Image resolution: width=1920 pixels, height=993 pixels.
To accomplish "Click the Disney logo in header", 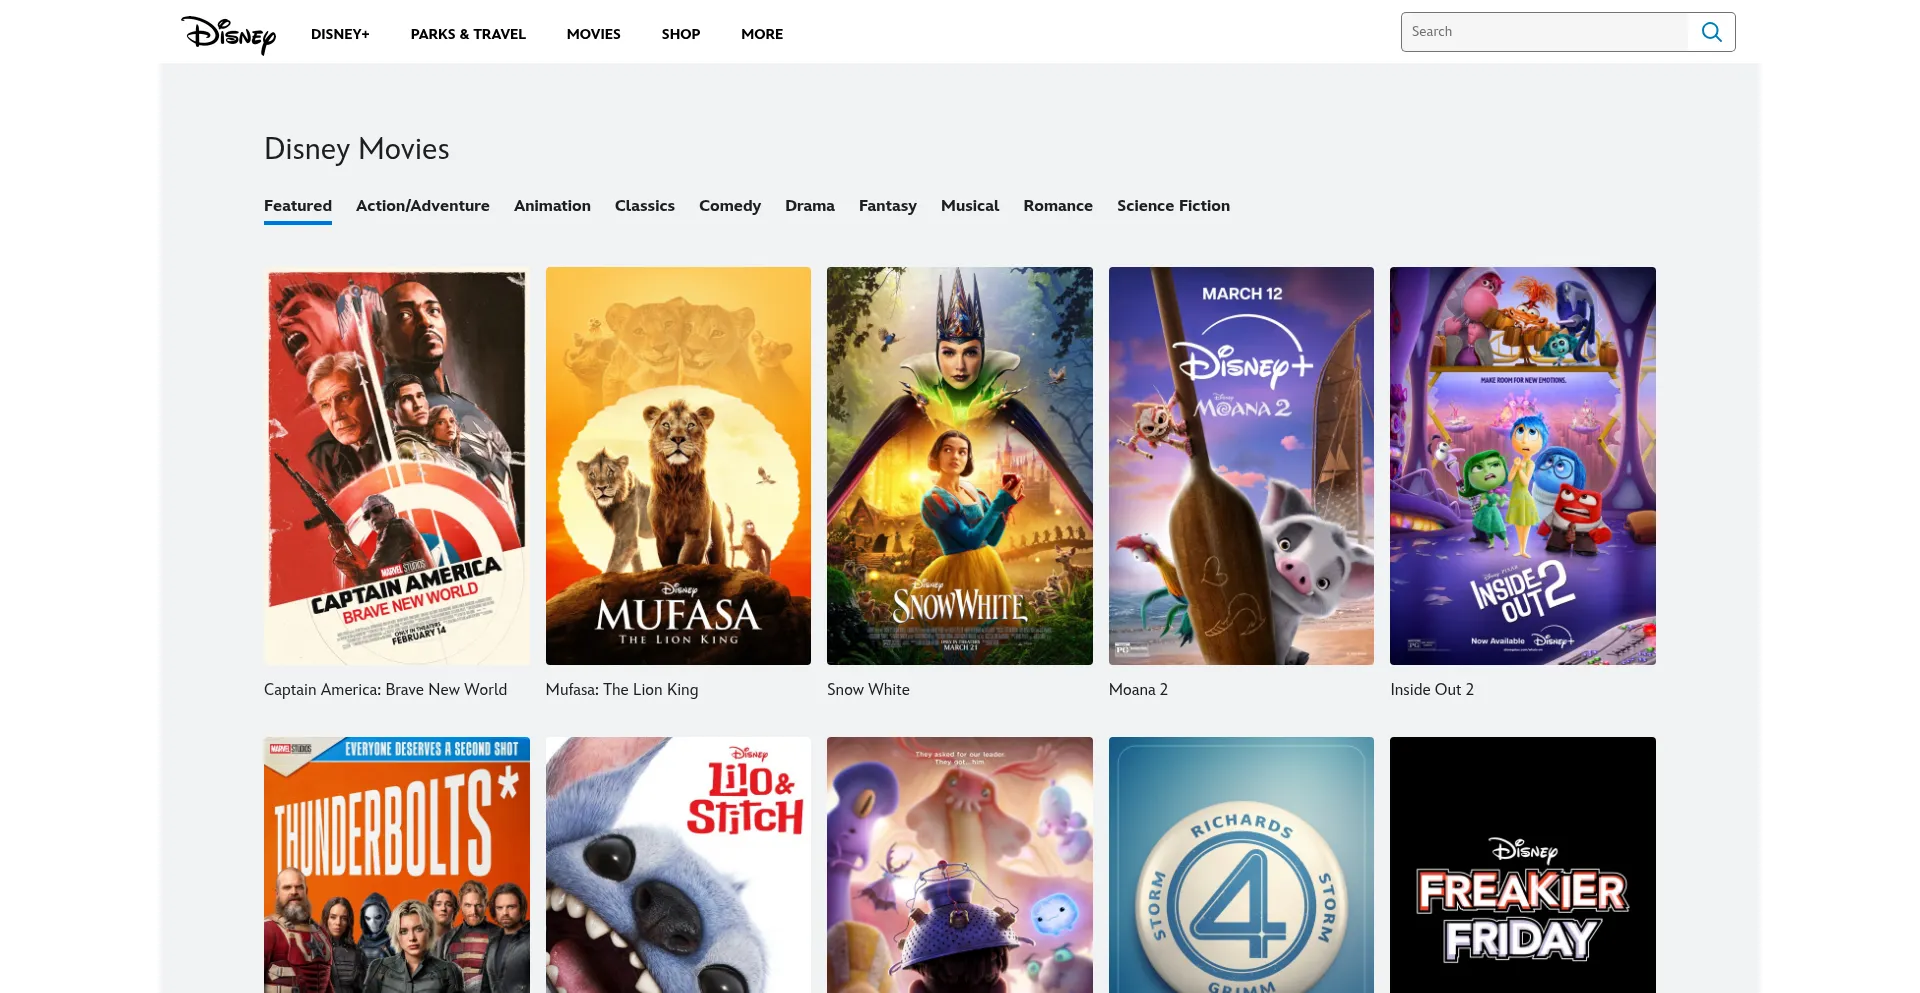I will [228, 34].
